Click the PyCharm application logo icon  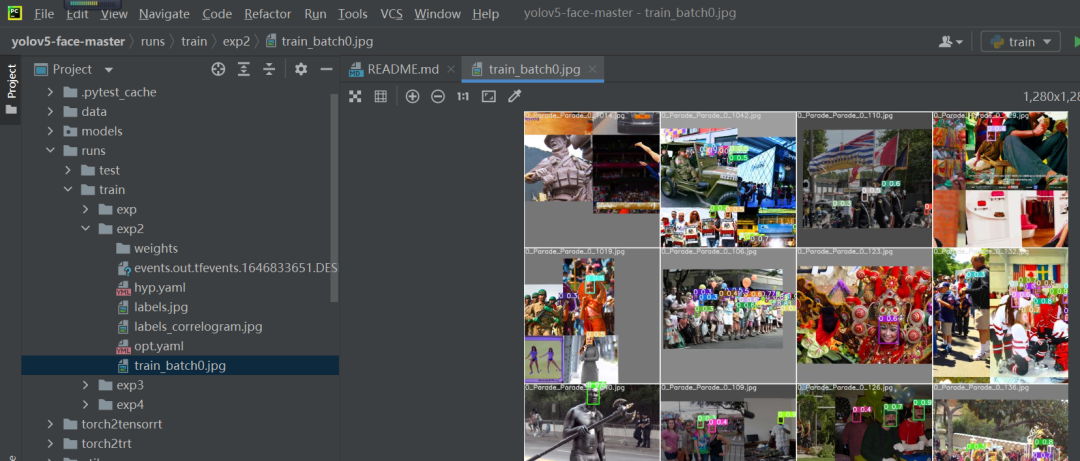[x=14, y=13]
